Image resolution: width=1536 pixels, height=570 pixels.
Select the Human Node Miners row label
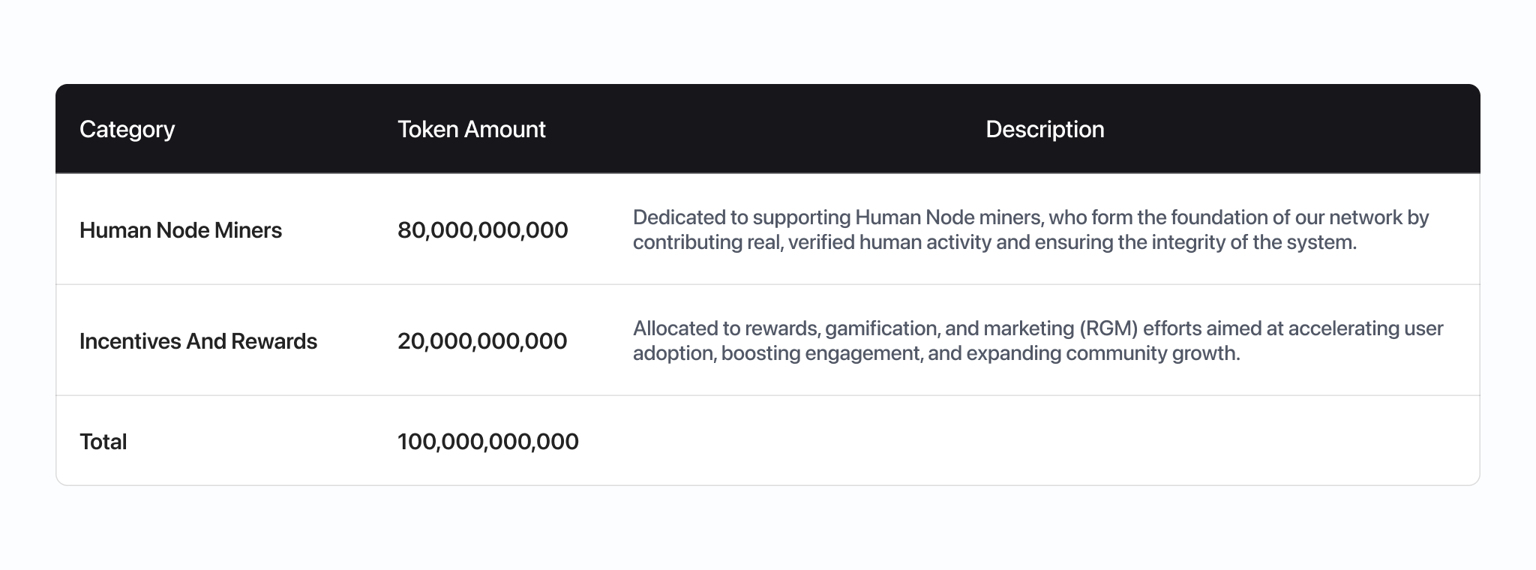coord(180,230)
